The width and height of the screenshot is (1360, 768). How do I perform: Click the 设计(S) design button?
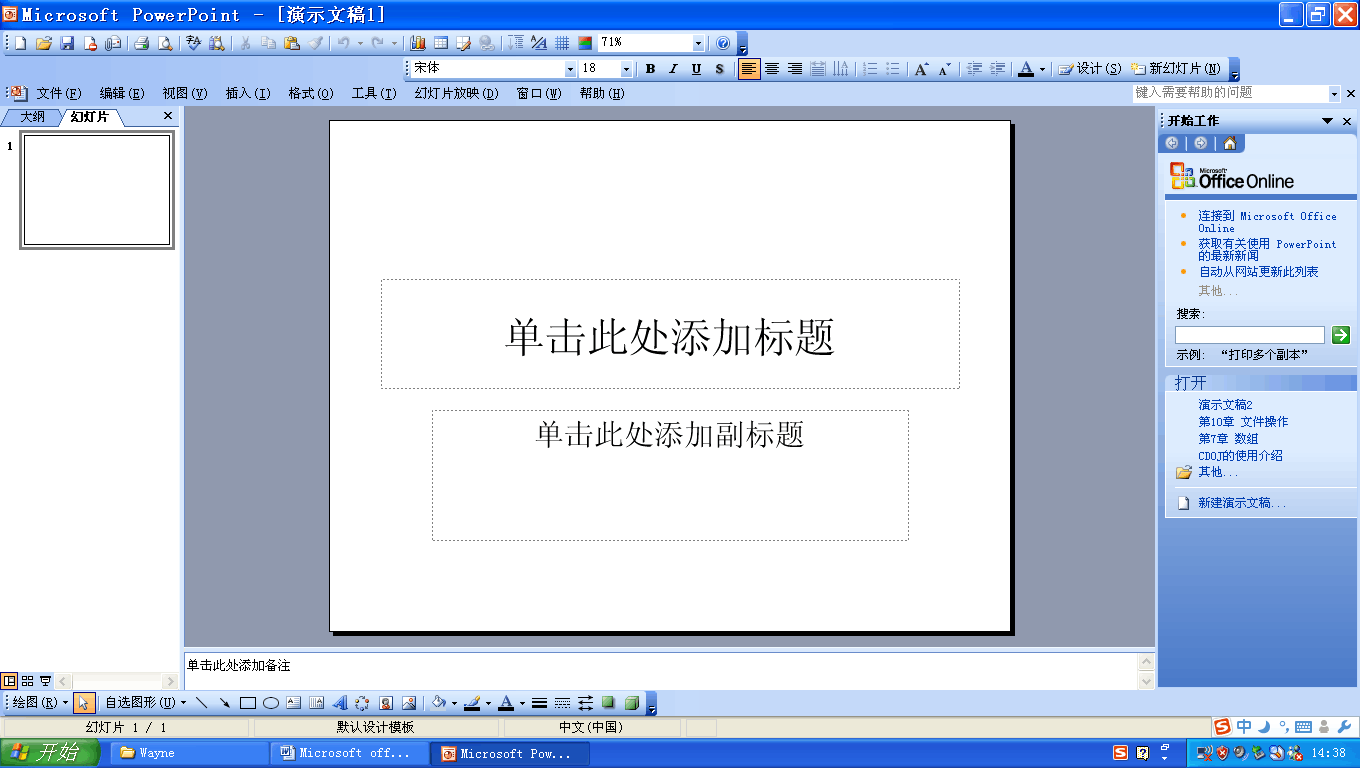(x=1090, y=69)
